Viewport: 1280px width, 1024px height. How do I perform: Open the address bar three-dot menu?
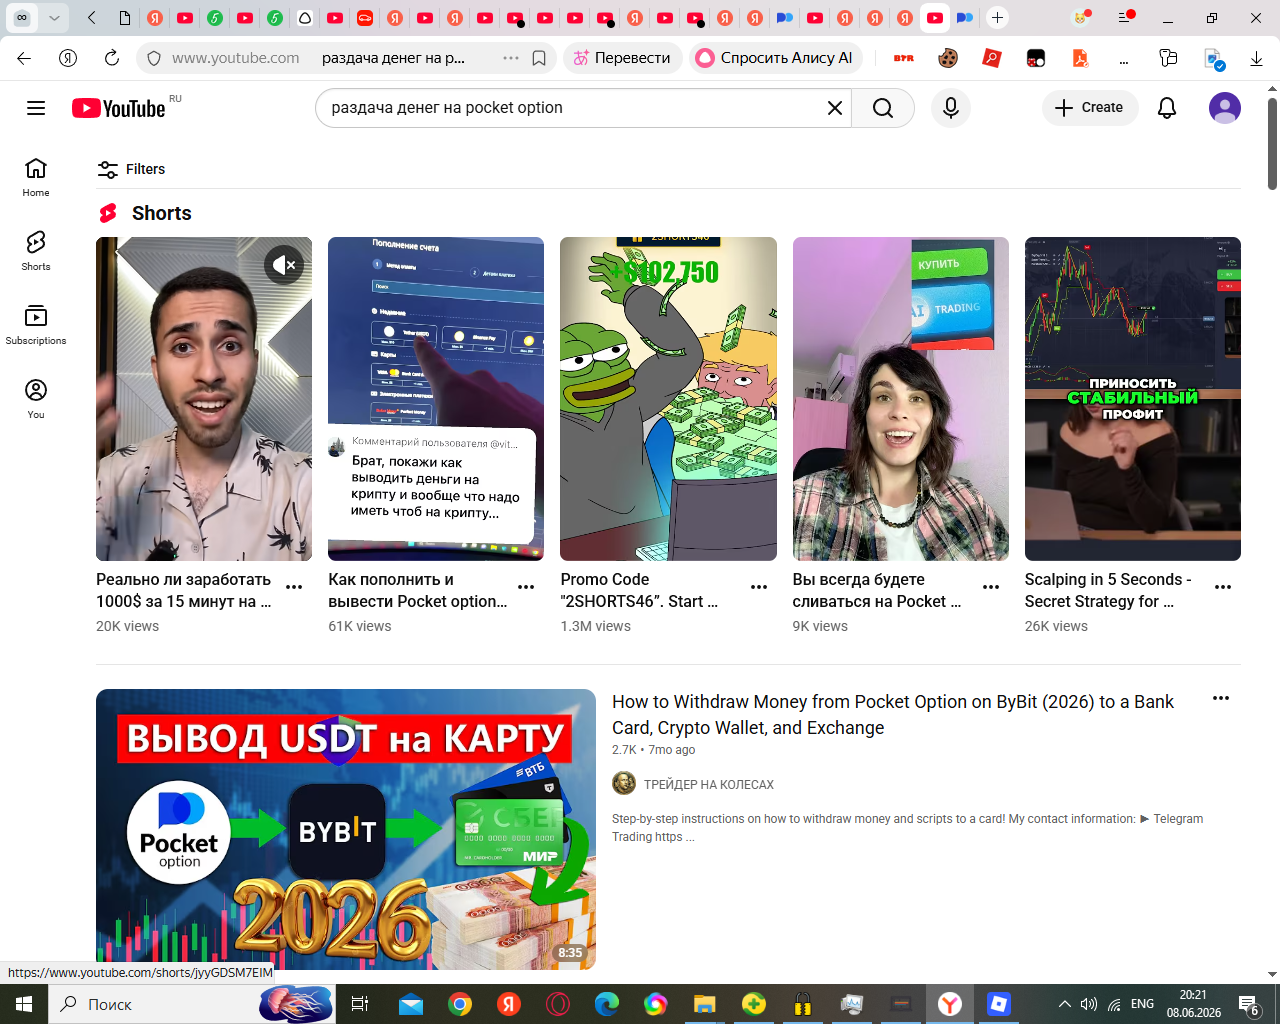point(511,58)
